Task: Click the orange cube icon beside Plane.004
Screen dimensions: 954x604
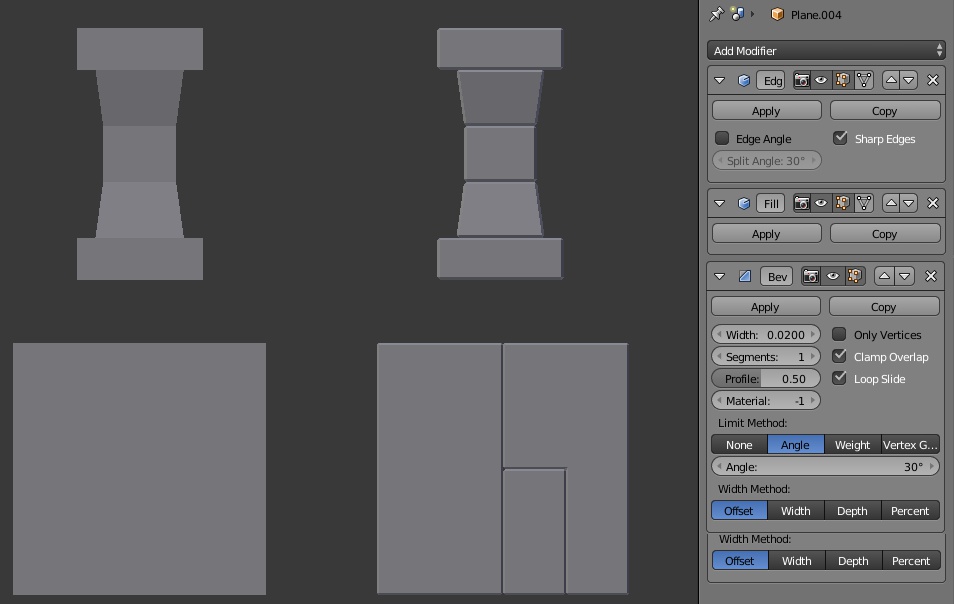Action: click(x=777, y=14)
